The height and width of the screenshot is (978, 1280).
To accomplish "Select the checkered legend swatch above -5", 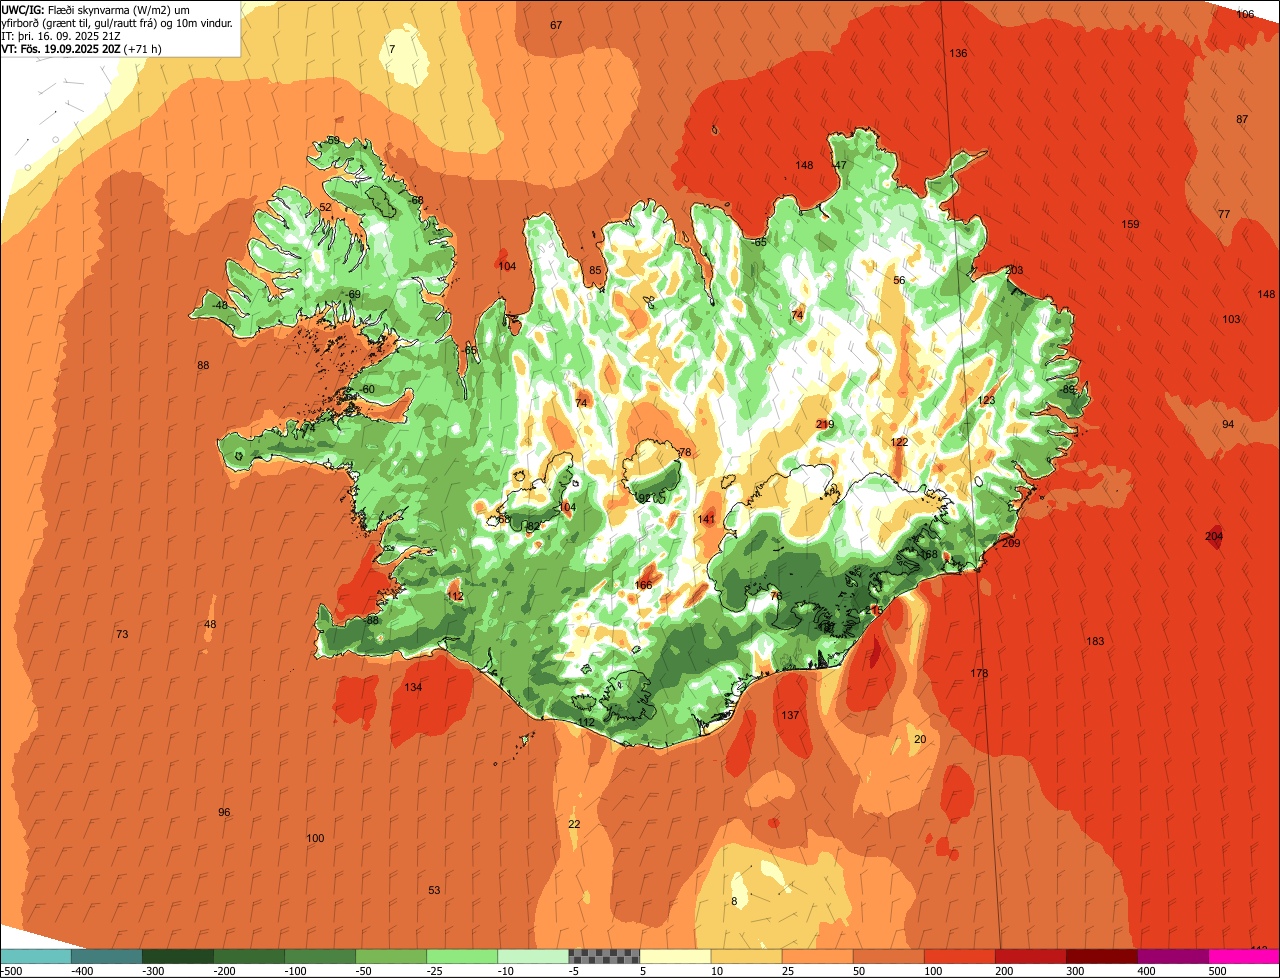I will [604, 956].
